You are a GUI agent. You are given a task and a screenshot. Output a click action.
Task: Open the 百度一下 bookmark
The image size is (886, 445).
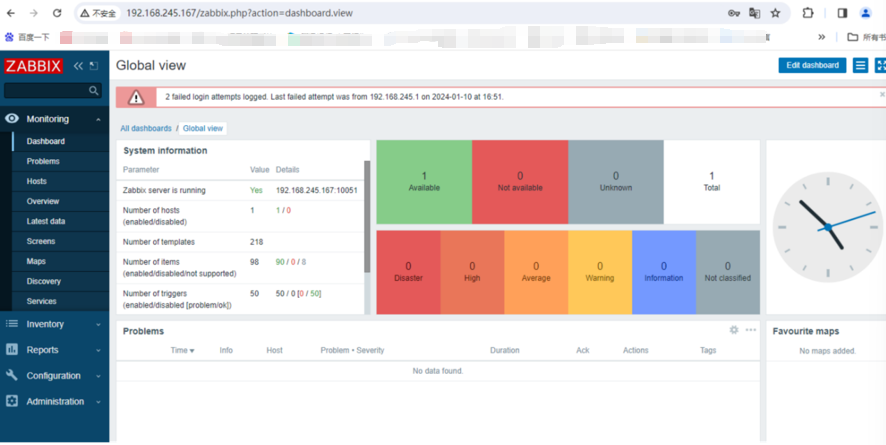coord(28,37)
